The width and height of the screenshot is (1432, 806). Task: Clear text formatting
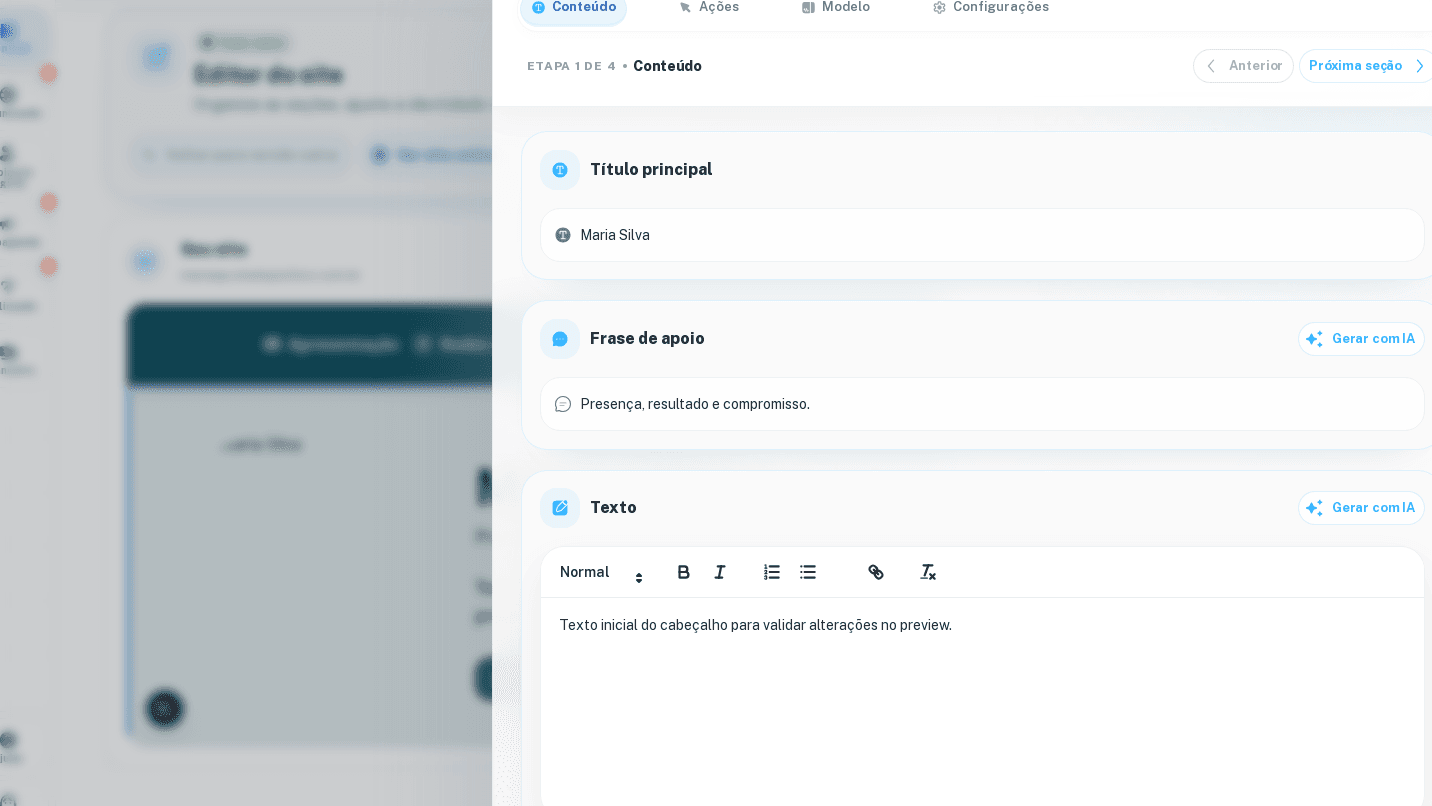(x=928, y=573)
